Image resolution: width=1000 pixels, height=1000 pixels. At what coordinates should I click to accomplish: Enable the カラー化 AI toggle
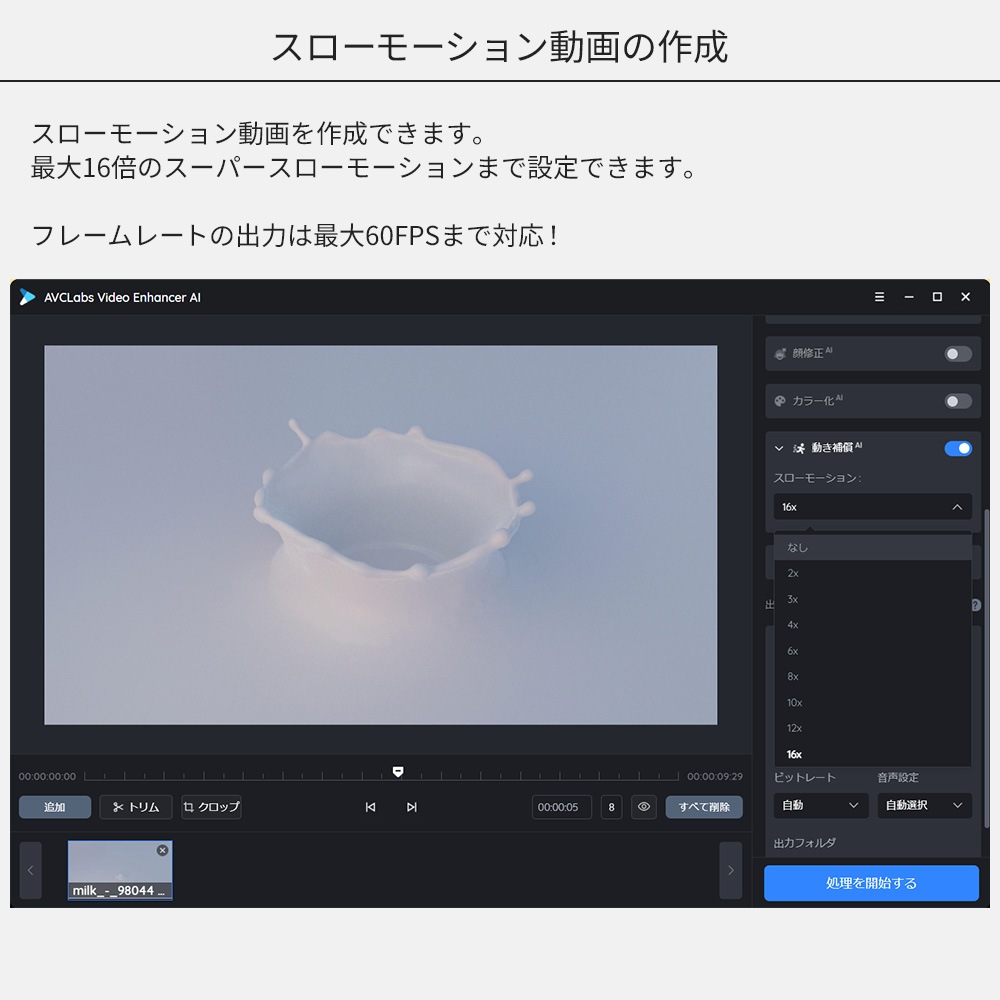click(x=957, y=401)
